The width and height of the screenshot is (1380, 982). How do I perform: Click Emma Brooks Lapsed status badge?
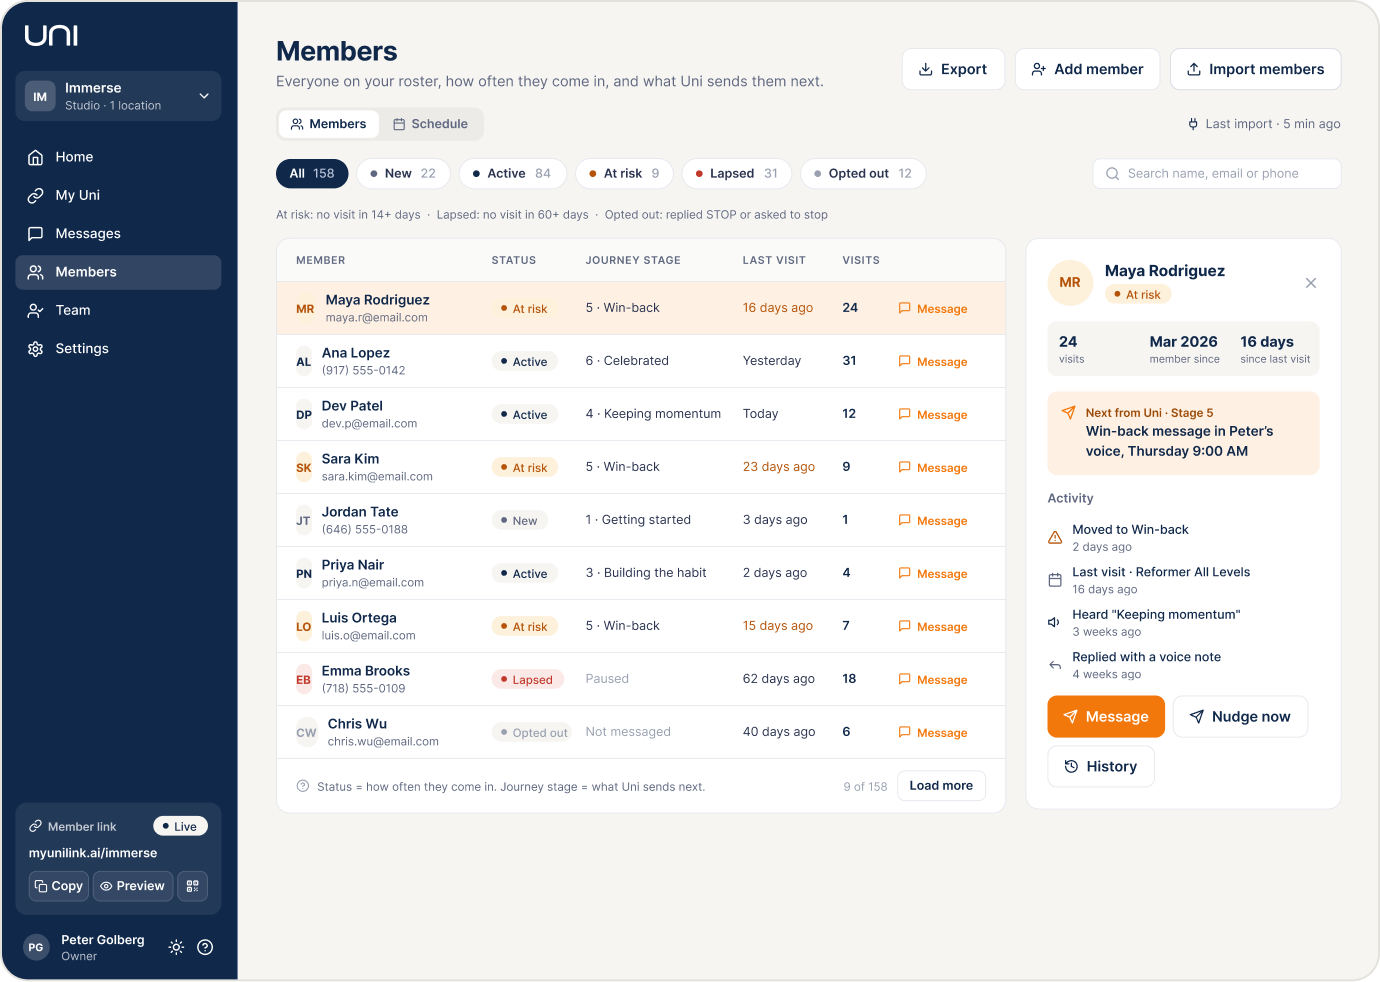point(528,680)
